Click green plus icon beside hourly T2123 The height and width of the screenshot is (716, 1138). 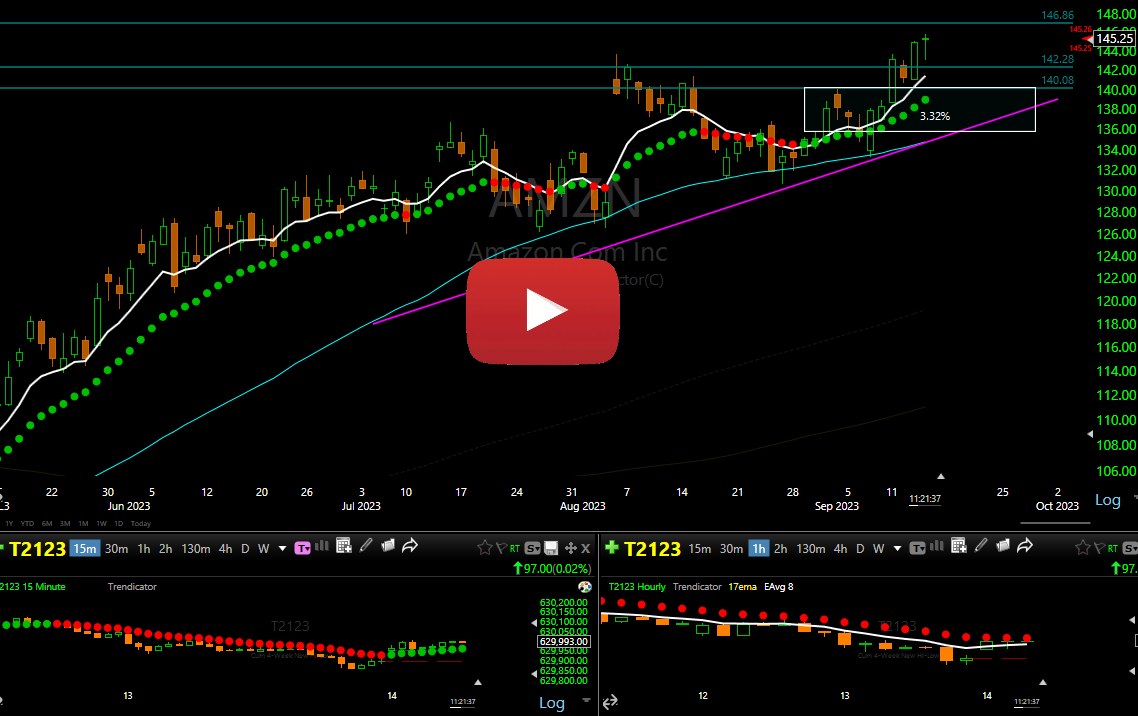pos(612,548)
